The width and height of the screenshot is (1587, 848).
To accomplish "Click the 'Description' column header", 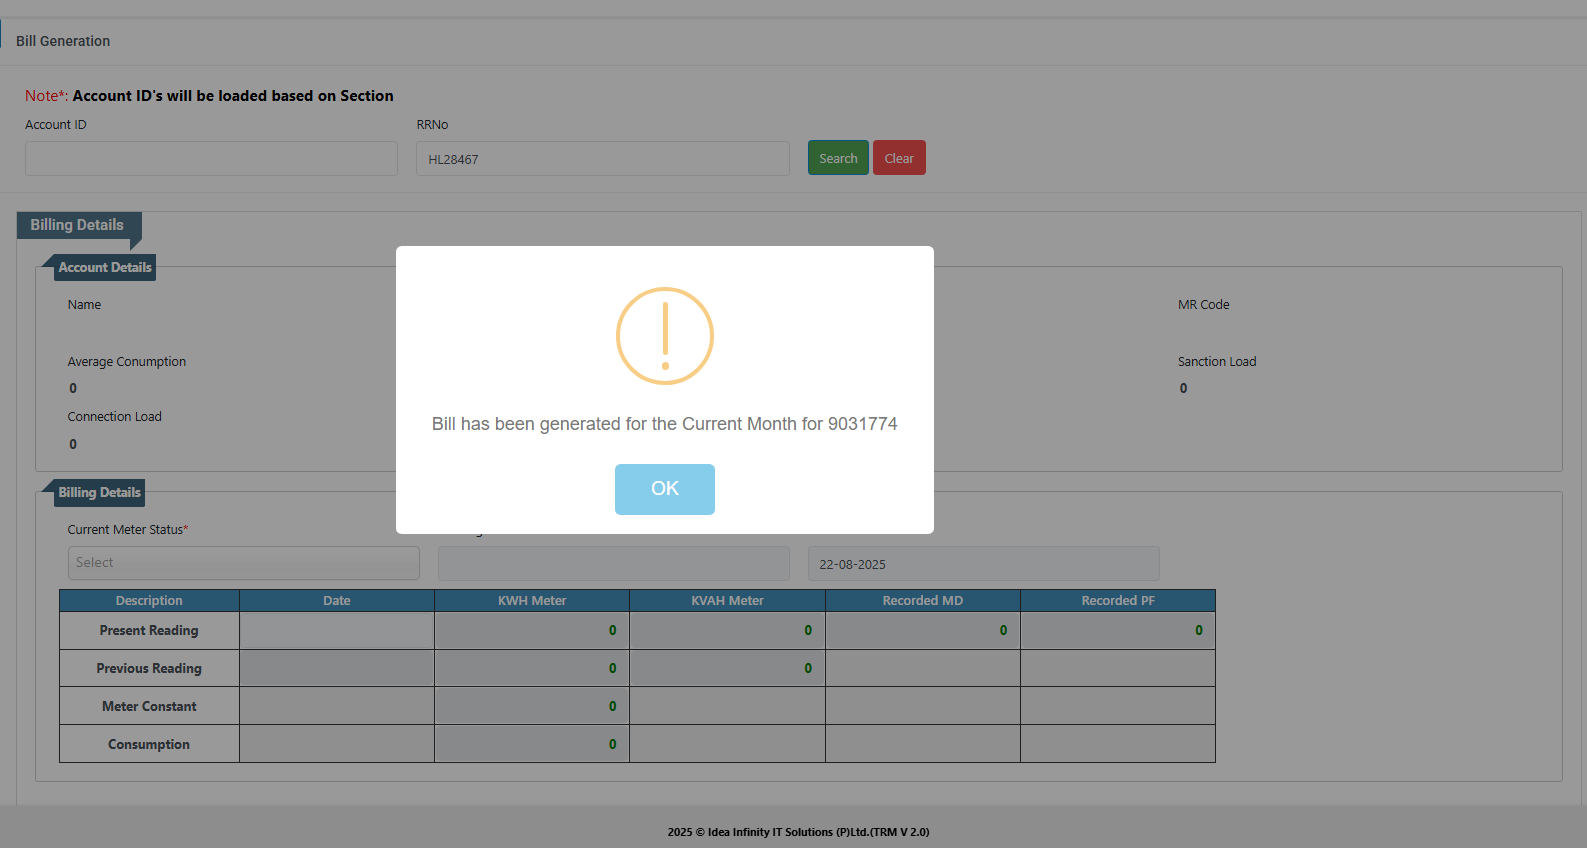I will 149,600.
